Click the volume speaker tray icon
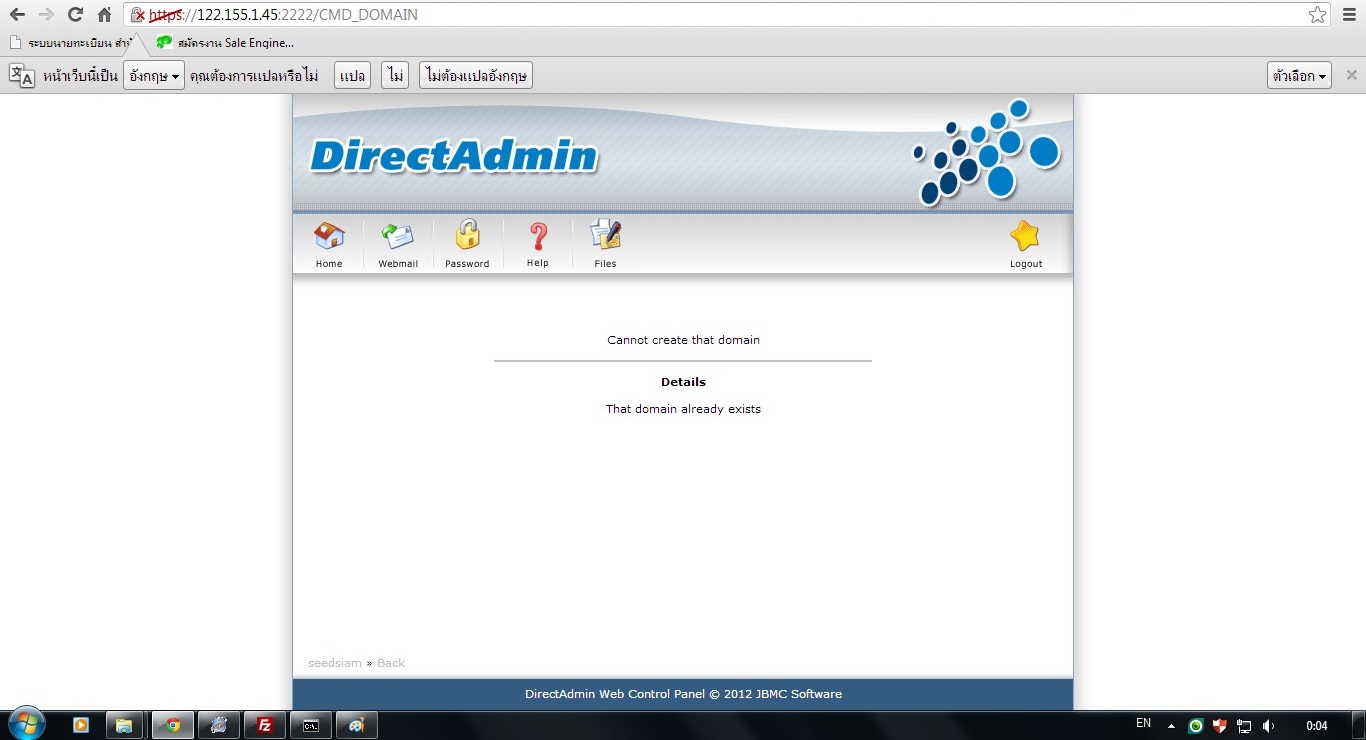Image resolution: width=1366 pixels, height=740 pixels. [x=1269, y=726]
